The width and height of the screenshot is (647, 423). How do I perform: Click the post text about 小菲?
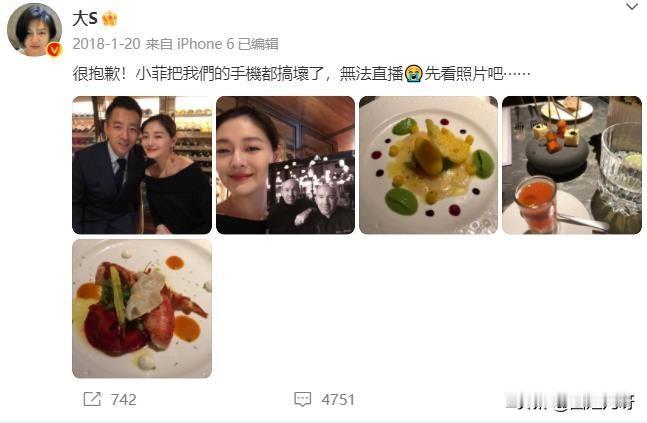click(x=301, y=74)
